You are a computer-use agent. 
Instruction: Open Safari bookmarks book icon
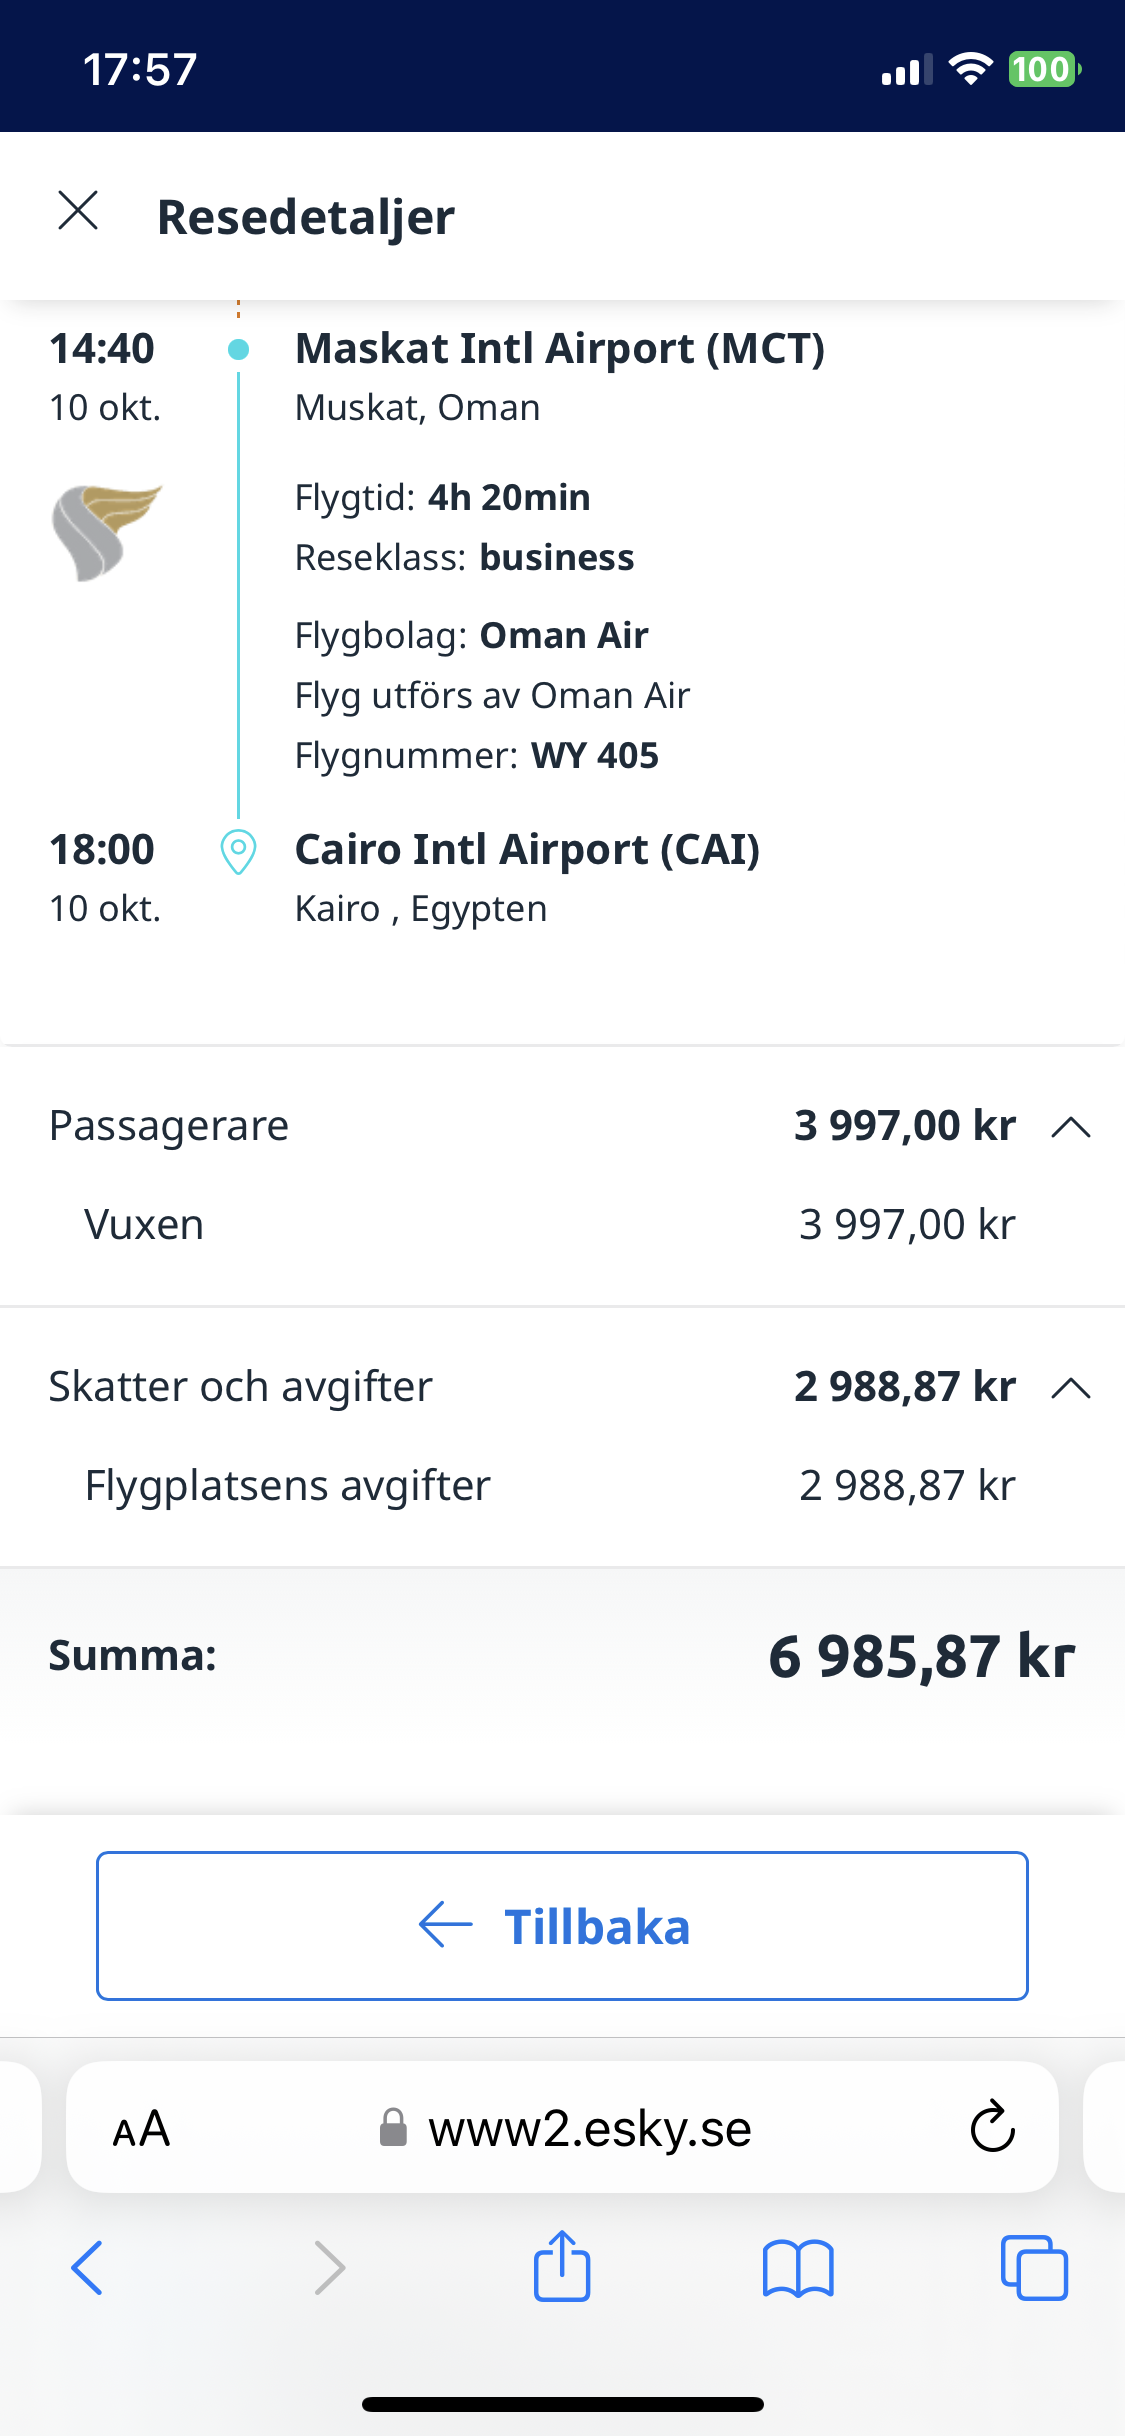[x=797, y=2268]
